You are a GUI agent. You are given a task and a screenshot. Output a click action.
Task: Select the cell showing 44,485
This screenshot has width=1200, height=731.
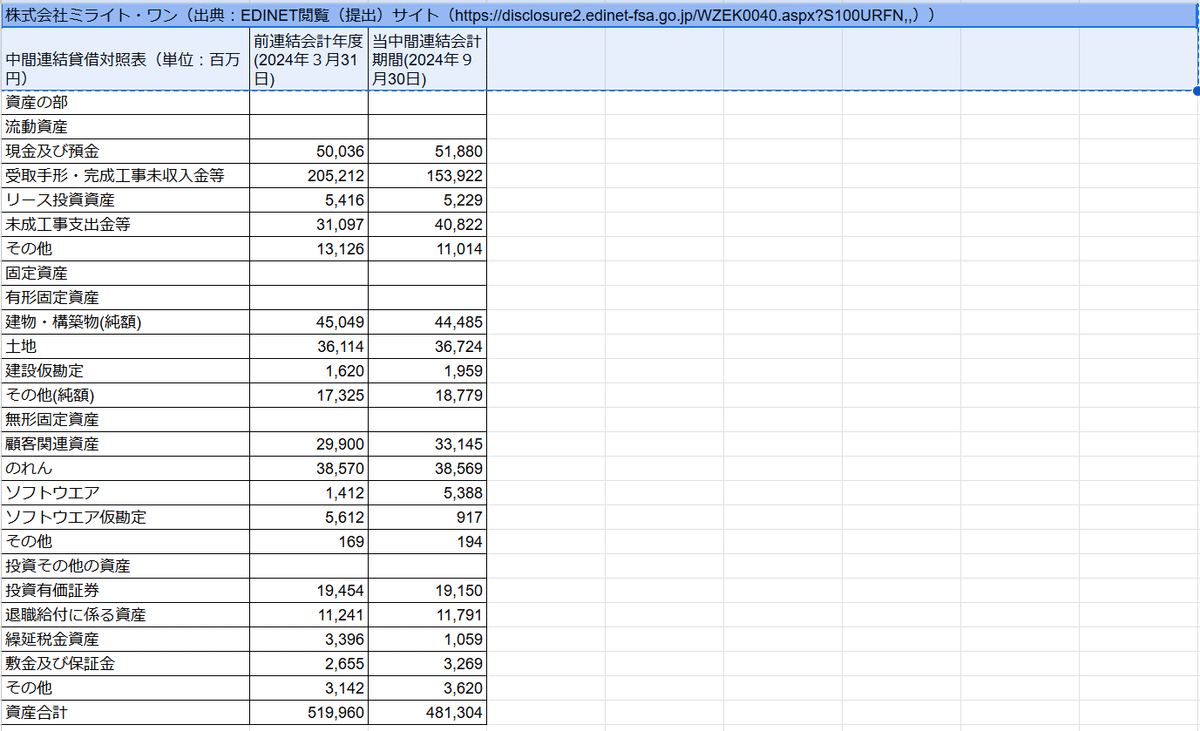click(x=427, y=322)
